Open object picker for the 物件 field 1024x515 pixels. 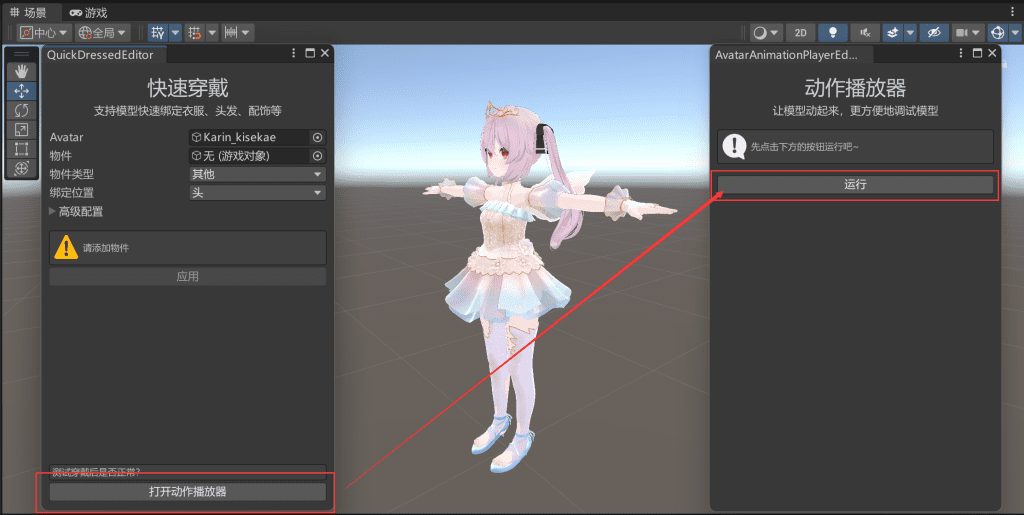(317, 156)
